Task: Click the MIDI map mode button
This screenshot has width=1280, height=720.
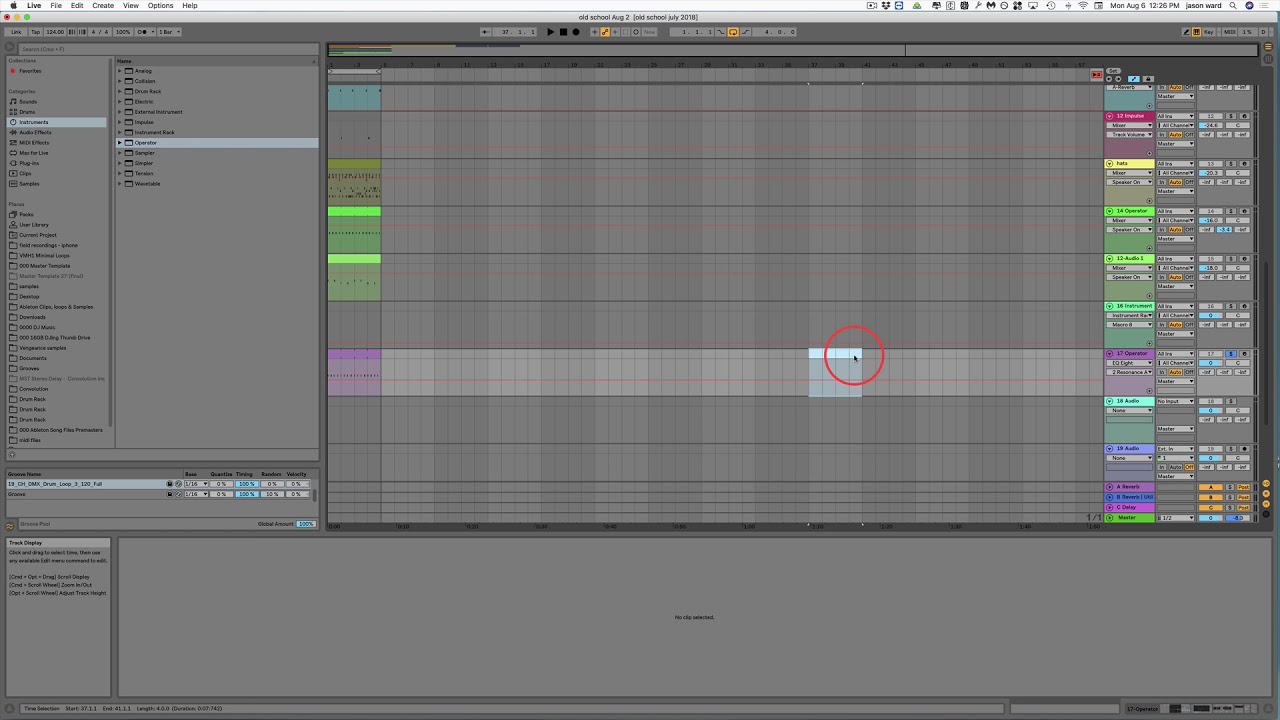Action: pos(1230,32)
